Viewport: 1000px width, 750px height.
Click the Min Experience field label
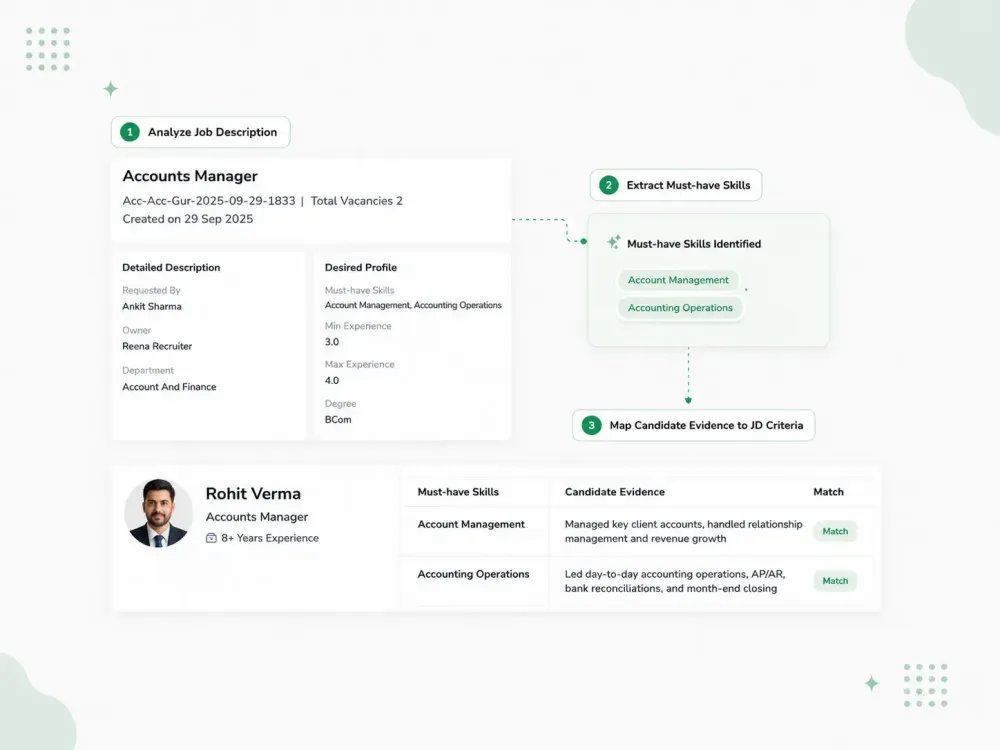click(358, 326)
